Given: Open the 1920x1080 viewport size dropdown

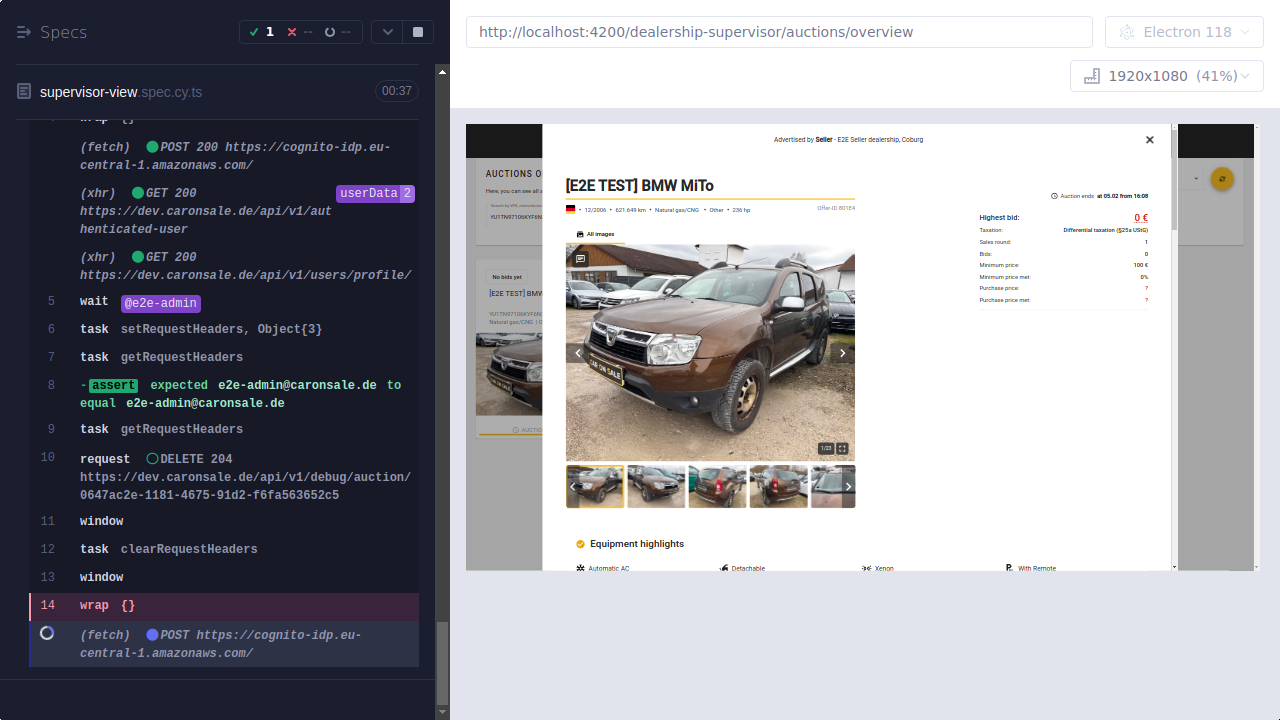Looking at the screenshot, I should pyautogui.click(x=1166, y=75).
